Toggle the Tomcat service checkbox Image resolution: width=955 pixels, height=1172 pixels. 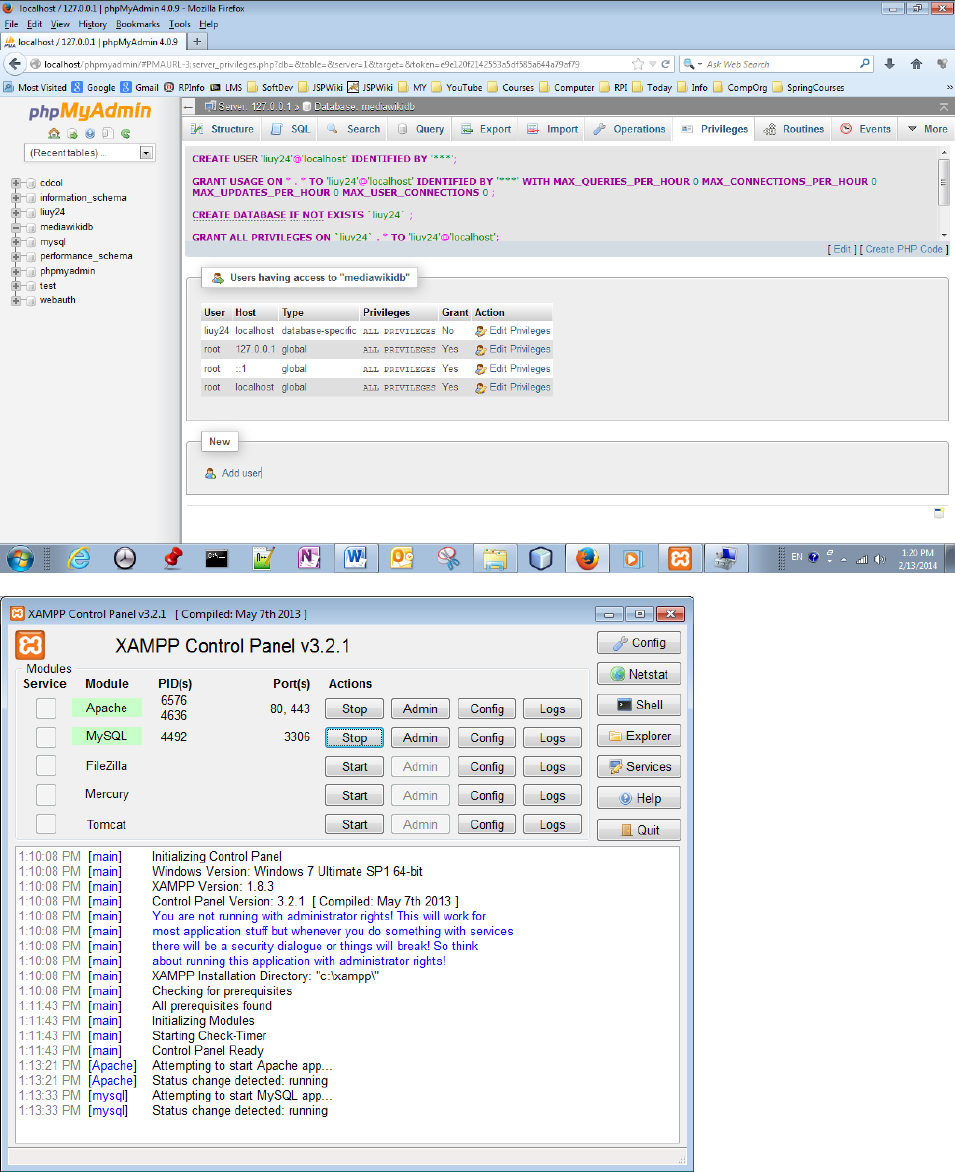pyautogui.click(x=46, y=824)
